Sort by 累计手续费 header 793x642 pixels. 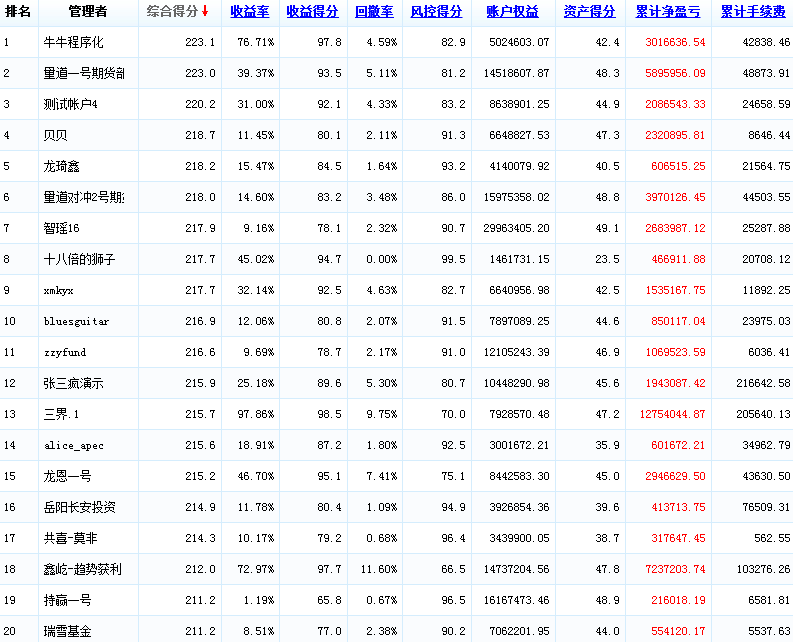(754, 12)
